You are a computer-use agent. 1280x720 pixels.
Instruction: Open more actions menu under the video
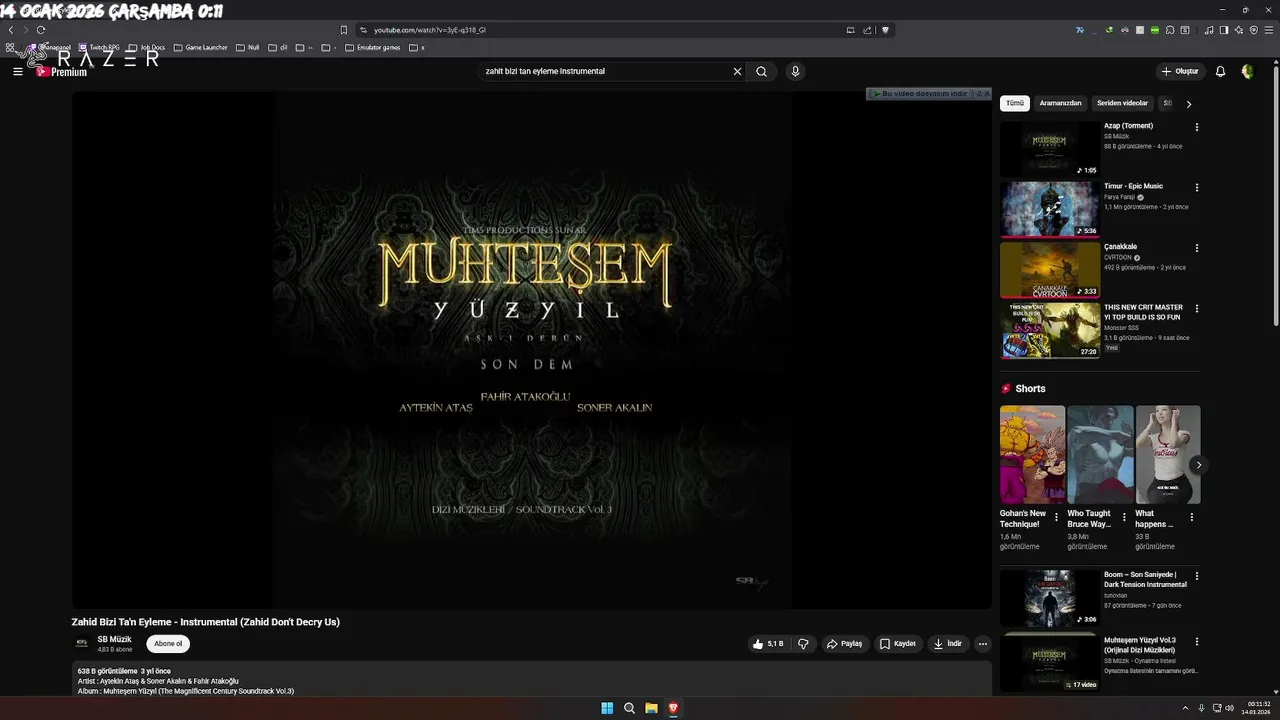[x=983, y=644]
